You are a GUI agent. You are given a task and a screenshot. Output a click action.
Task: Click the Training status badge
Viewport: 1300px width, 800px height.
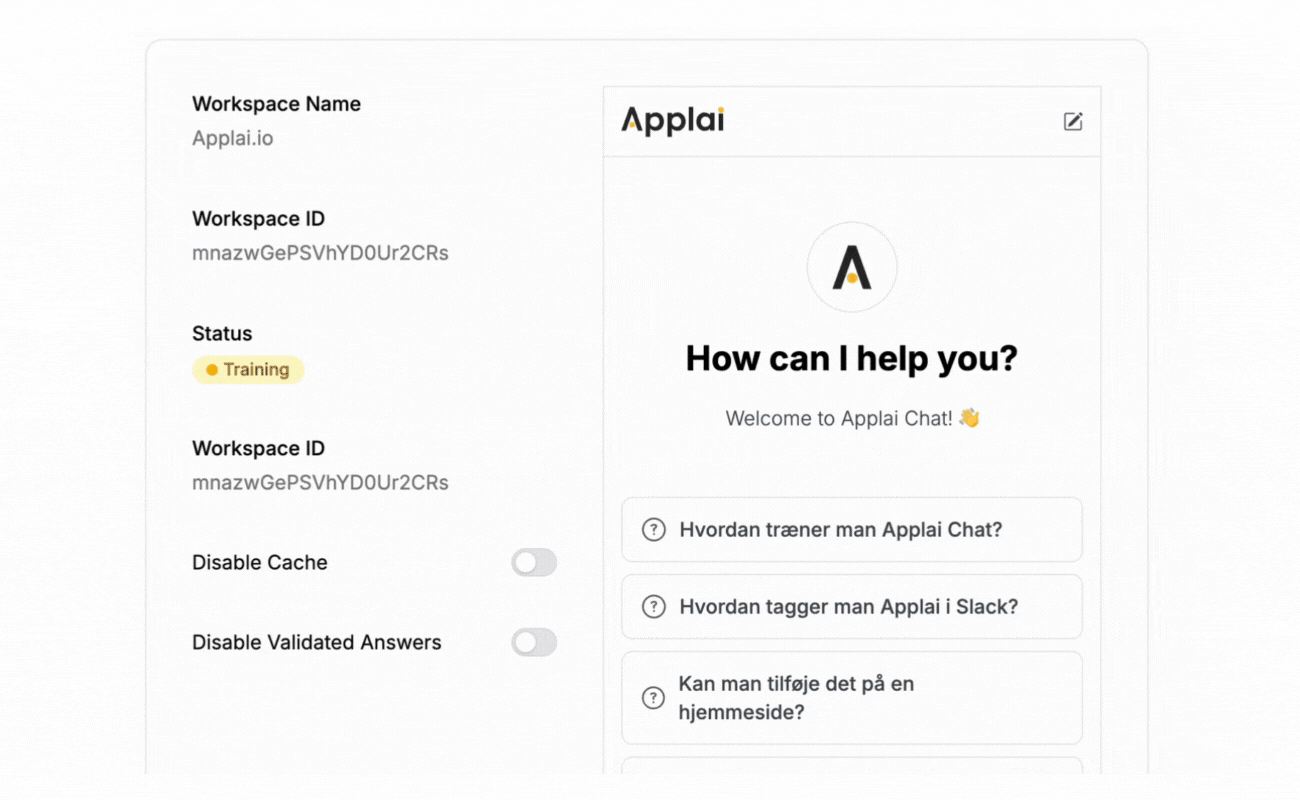pyautogui.click(x=248, y=370)
